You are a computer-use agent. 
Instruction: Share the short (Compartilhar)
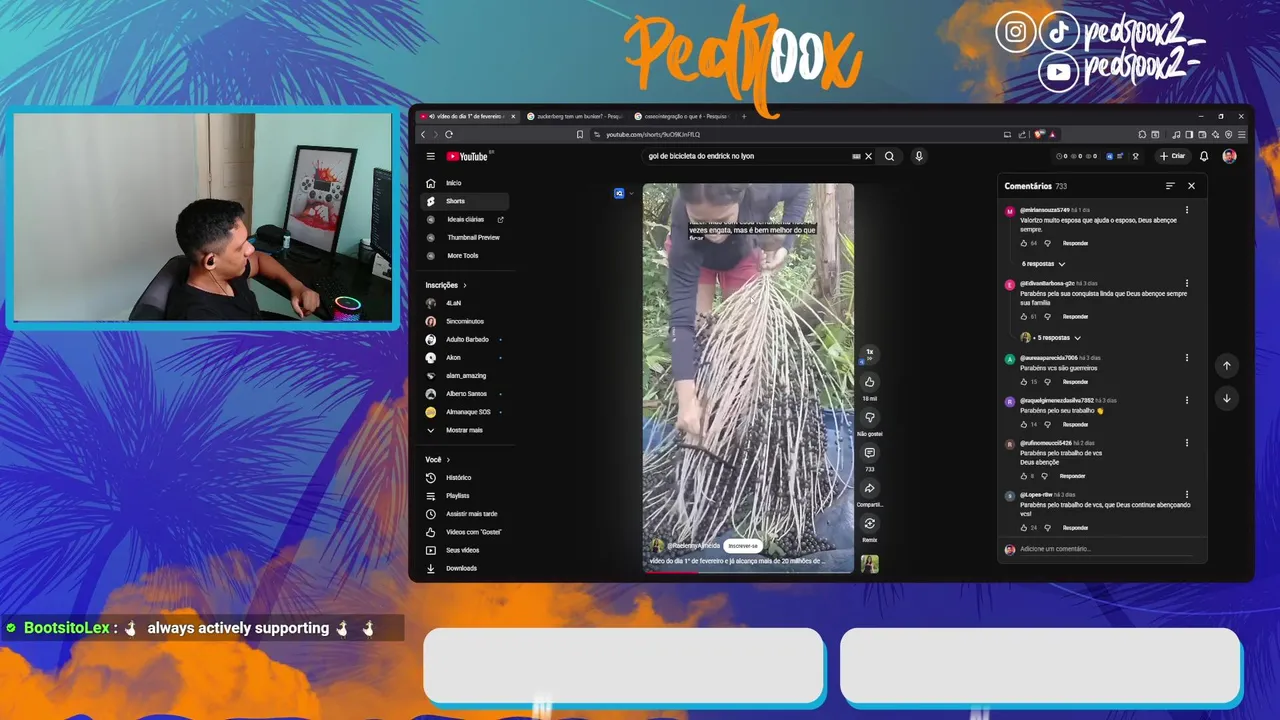pos(869,488)
